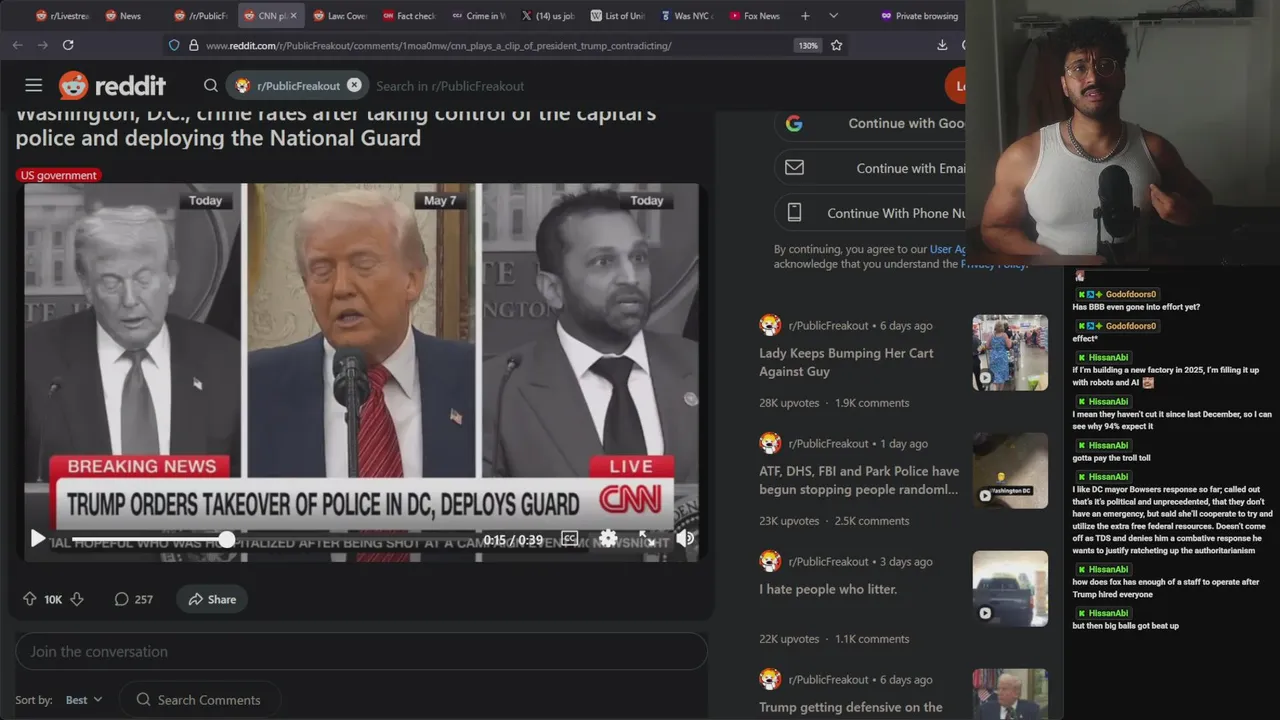Click the Private browsing indicator

(919, 16)
